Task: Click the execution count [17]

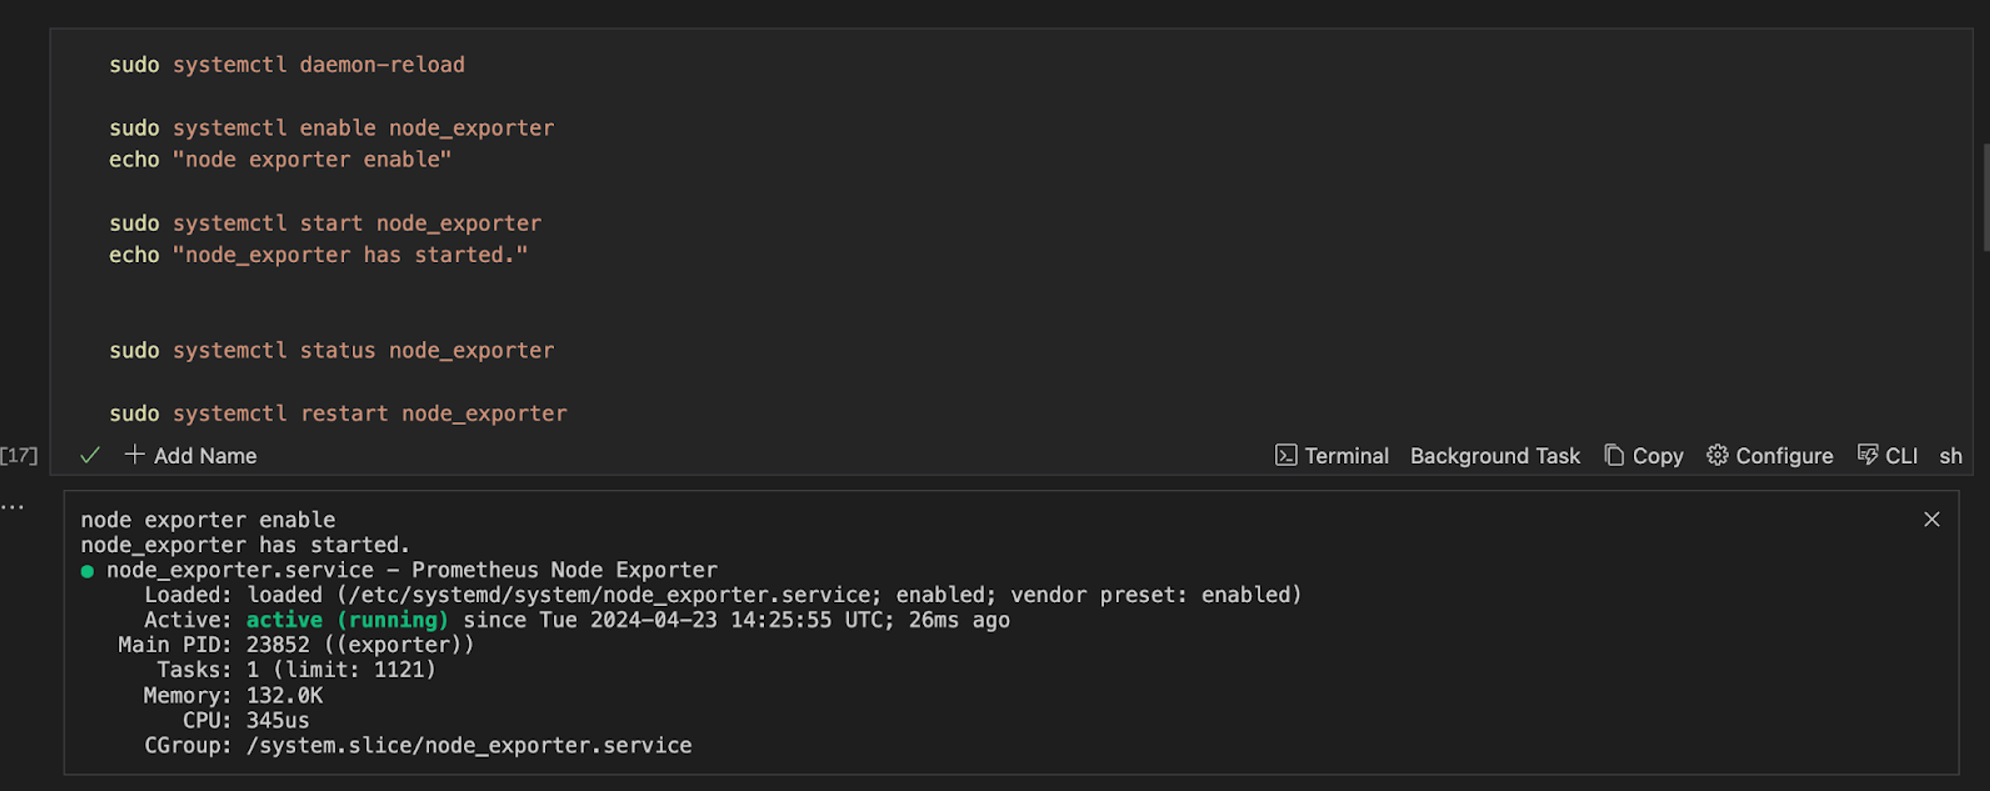Action: (x=20, y=455)
